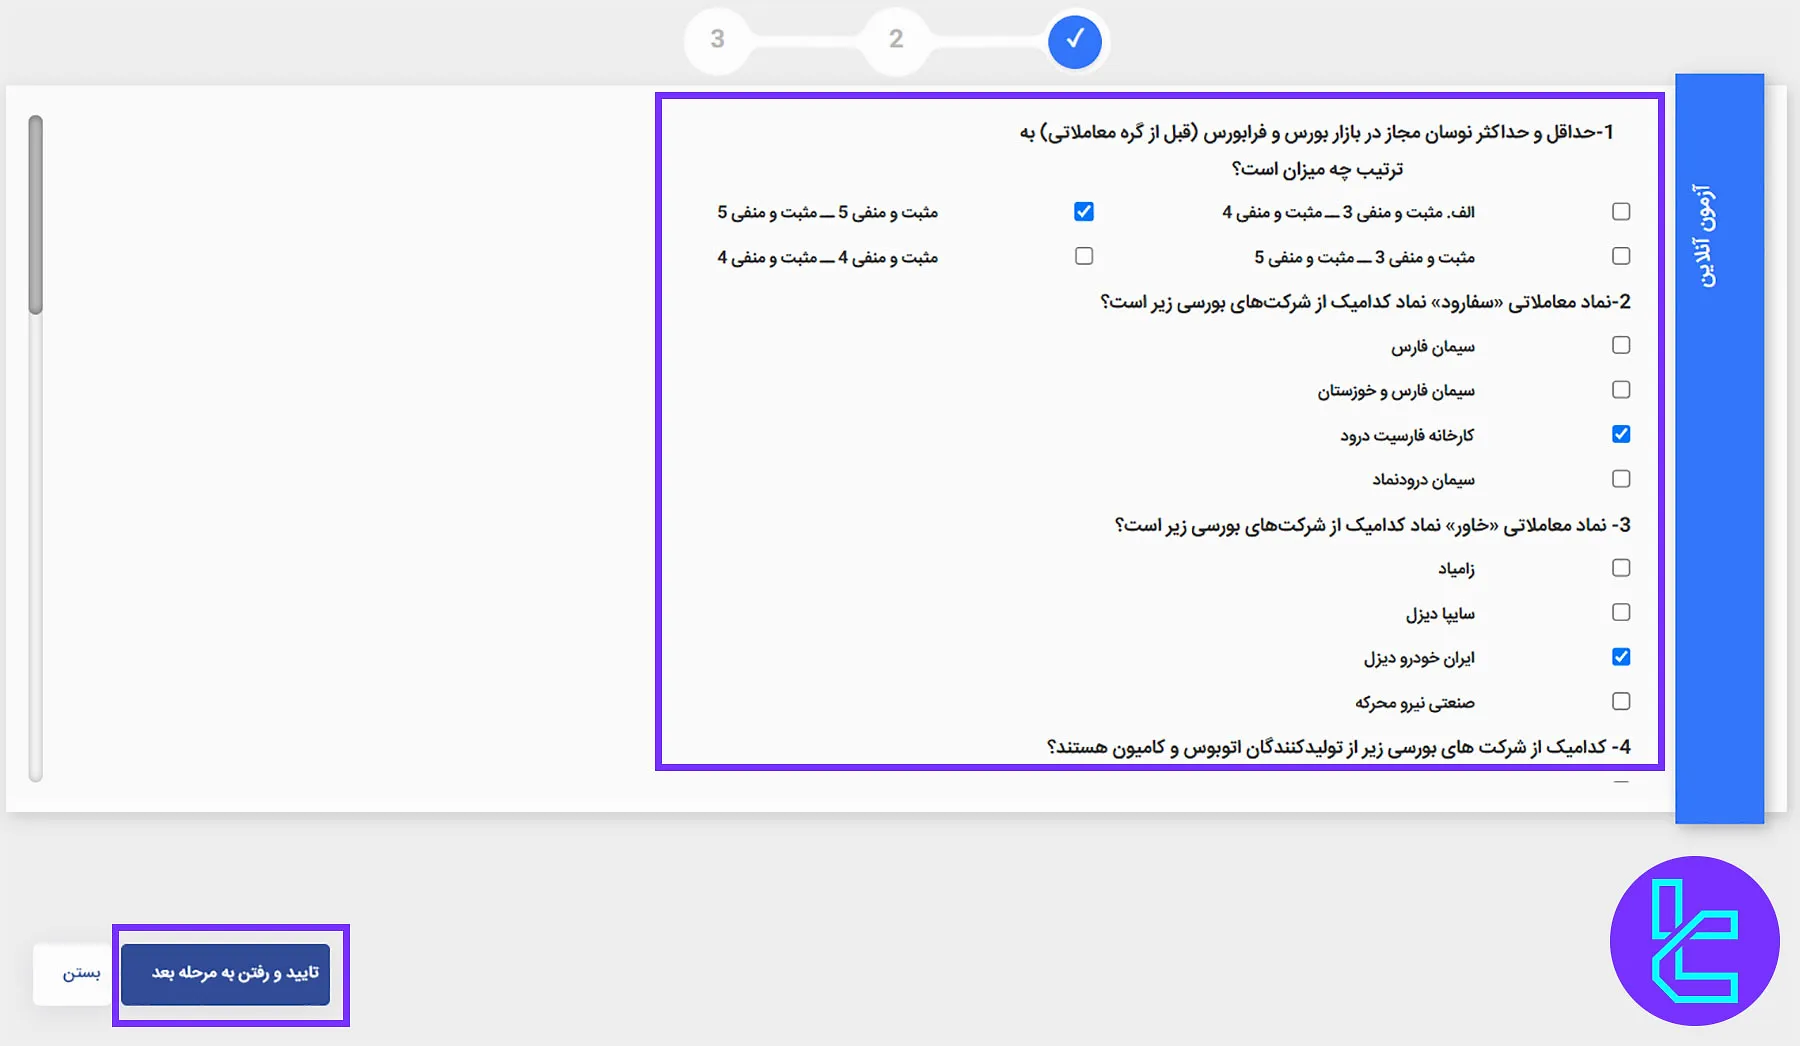Uncheck the ایران خودرو دیزل answer
1800x1046 pixels.
coord(1621,656)
